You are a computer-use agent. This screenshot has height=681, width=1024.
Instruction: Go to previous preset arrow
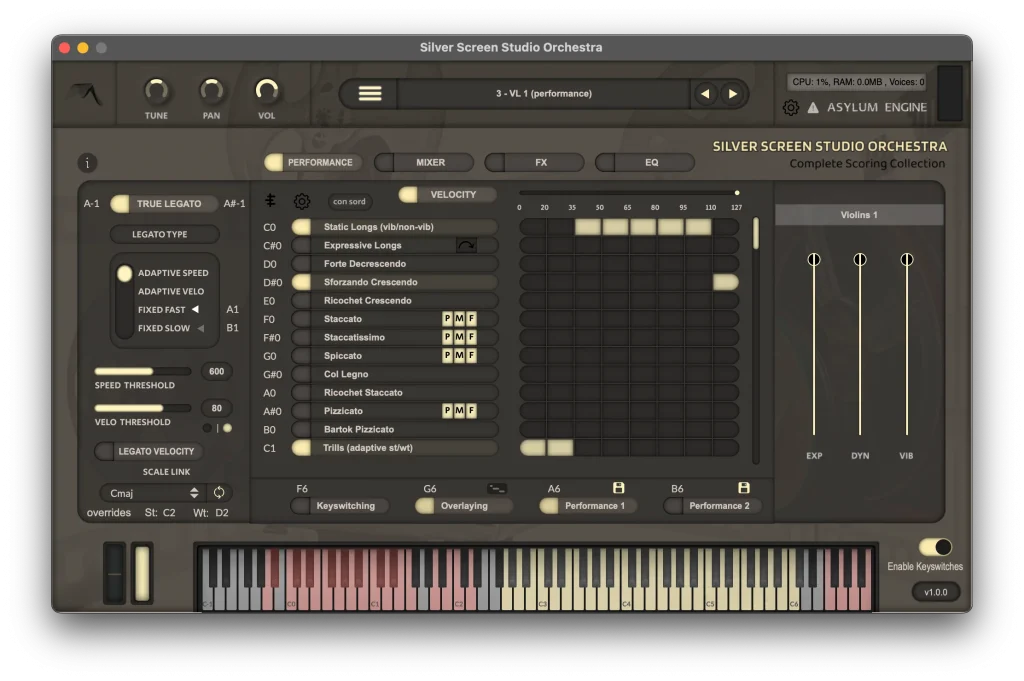(705, 93)
